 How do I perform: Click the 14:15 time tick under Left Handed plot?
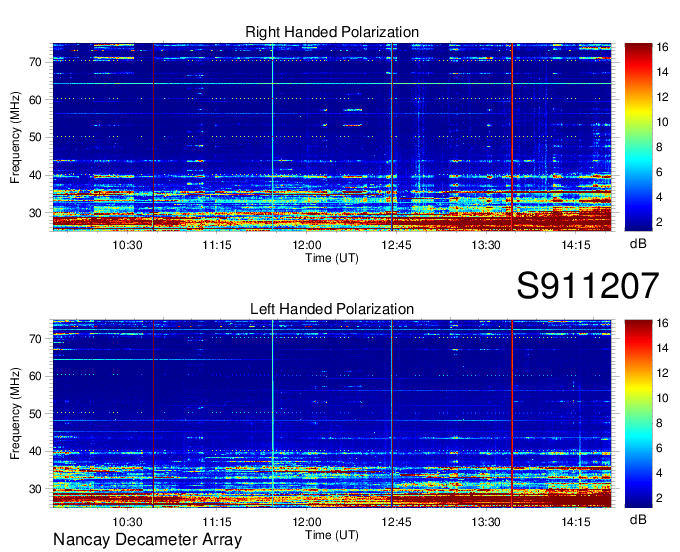click(x=576, y=522)
